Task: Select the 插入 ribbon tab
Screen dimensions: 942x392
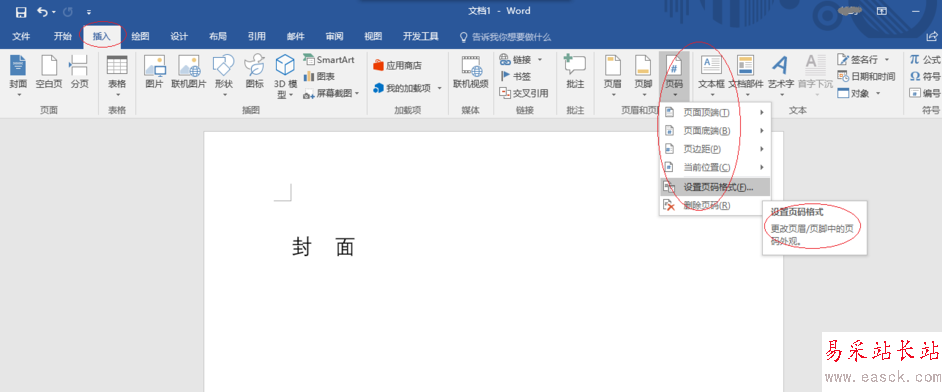Action: coord(102,37)
